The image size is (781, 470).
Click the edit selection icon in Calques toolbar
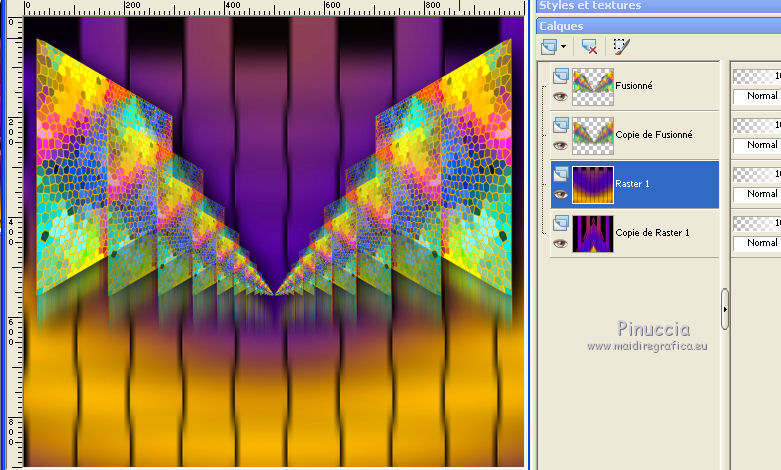click(621, 46)
